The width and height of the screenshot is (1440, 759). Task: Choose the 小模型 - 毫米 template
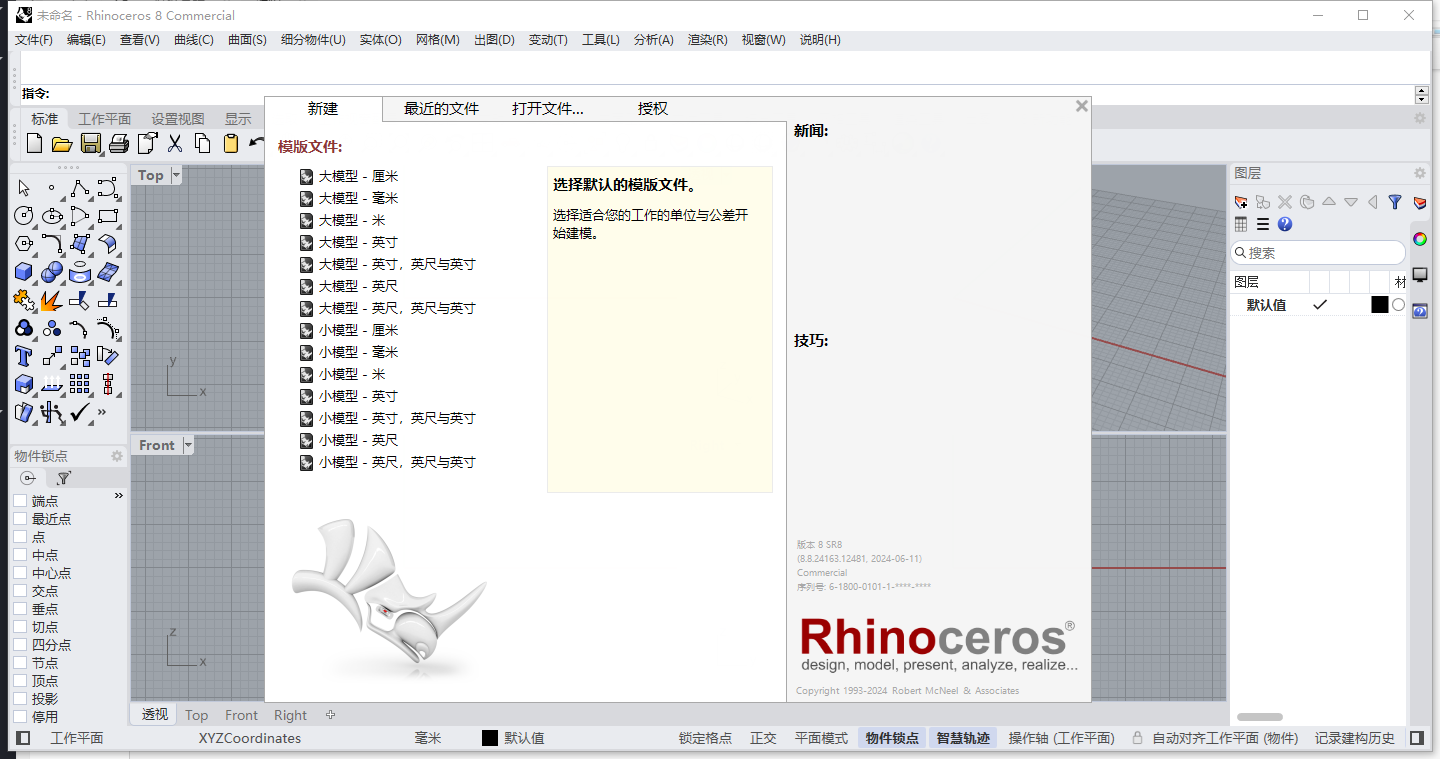pos(349,352)
